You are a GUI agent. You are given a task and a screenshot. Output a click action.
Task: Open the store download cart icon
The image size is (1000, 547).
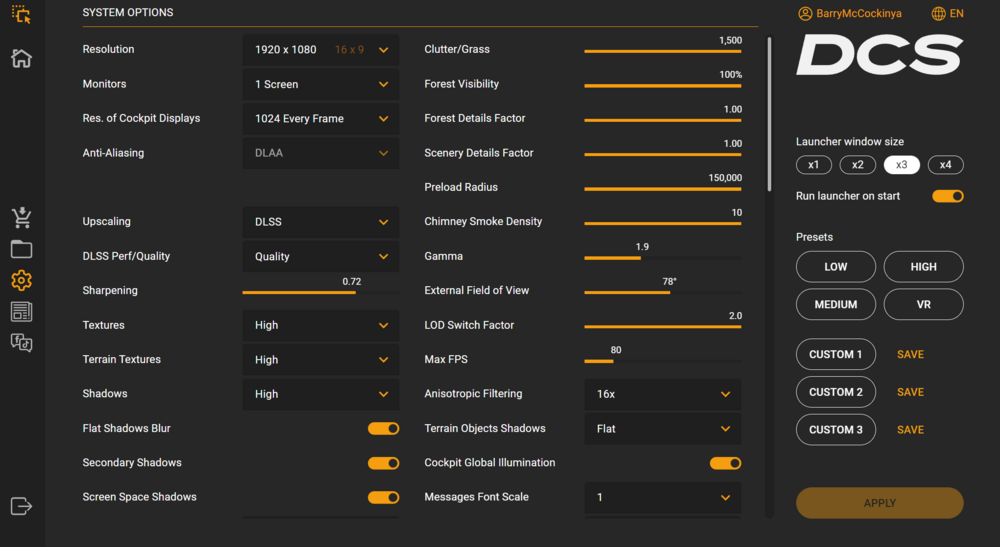point(21,217)
